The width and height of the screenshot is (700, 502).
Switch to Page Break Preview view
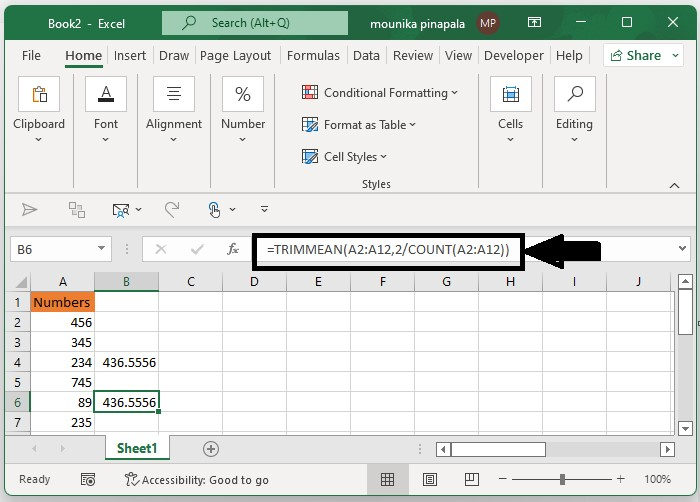click(471, 480)
